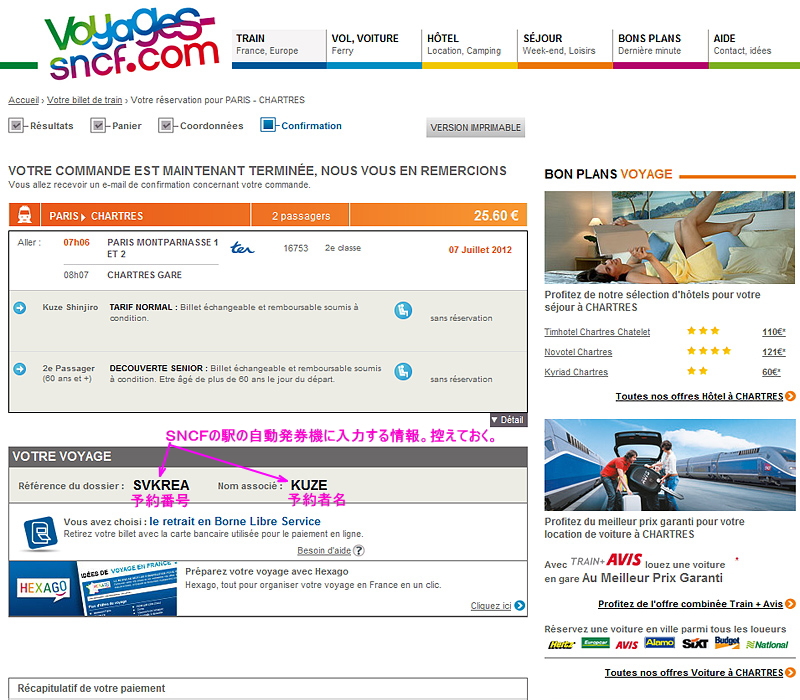
Task: Click the VERSION IMPRIMABLE button
Action: click(x=476, y=128)
